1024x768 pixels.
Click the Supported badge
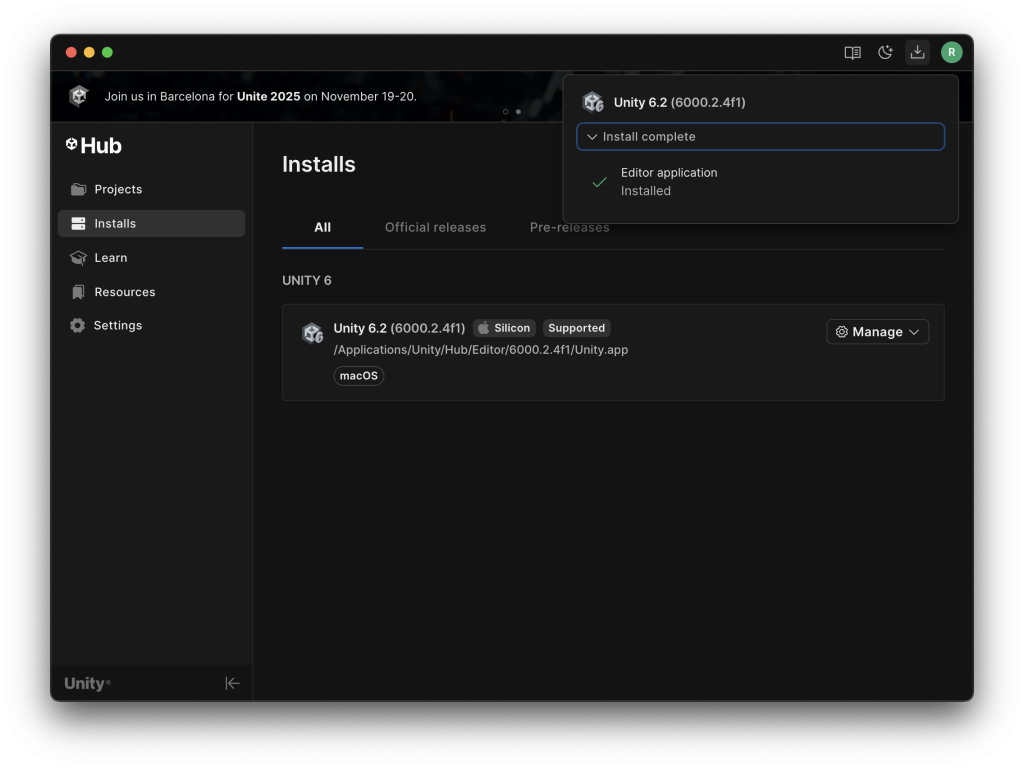(x=577, y=328)
